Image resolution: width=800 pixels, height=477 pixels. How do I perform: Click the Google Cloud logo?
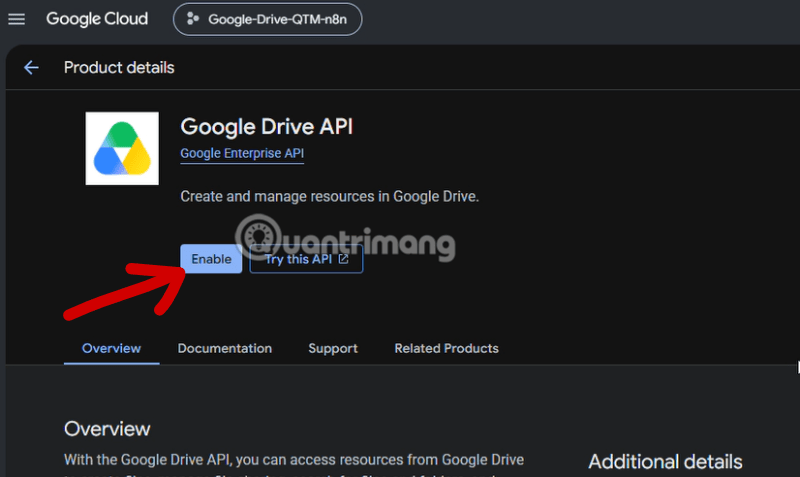pos(97,19)
